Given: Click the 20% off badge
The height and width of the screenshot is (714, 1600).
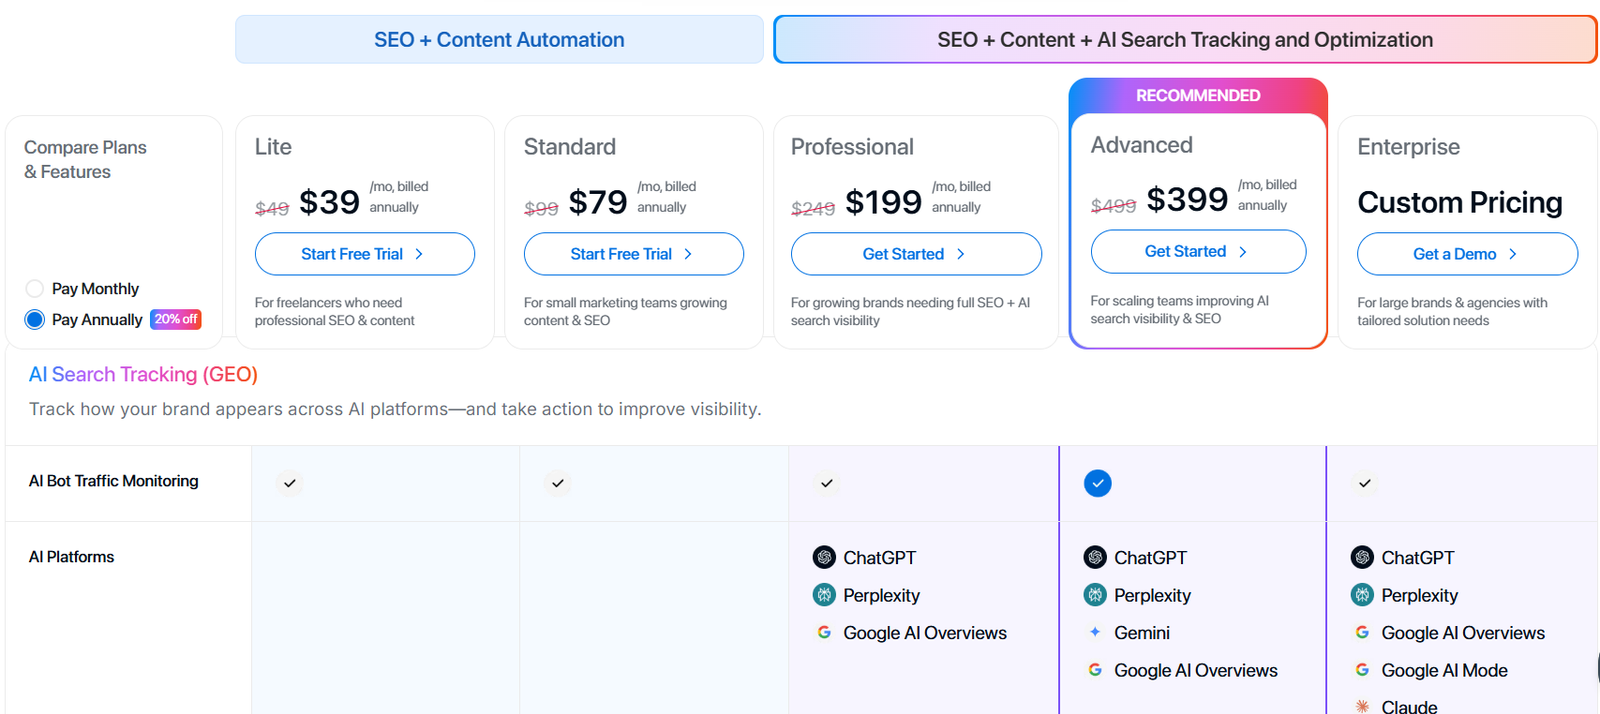Looking at the screenshot, I should pos(176,319).
